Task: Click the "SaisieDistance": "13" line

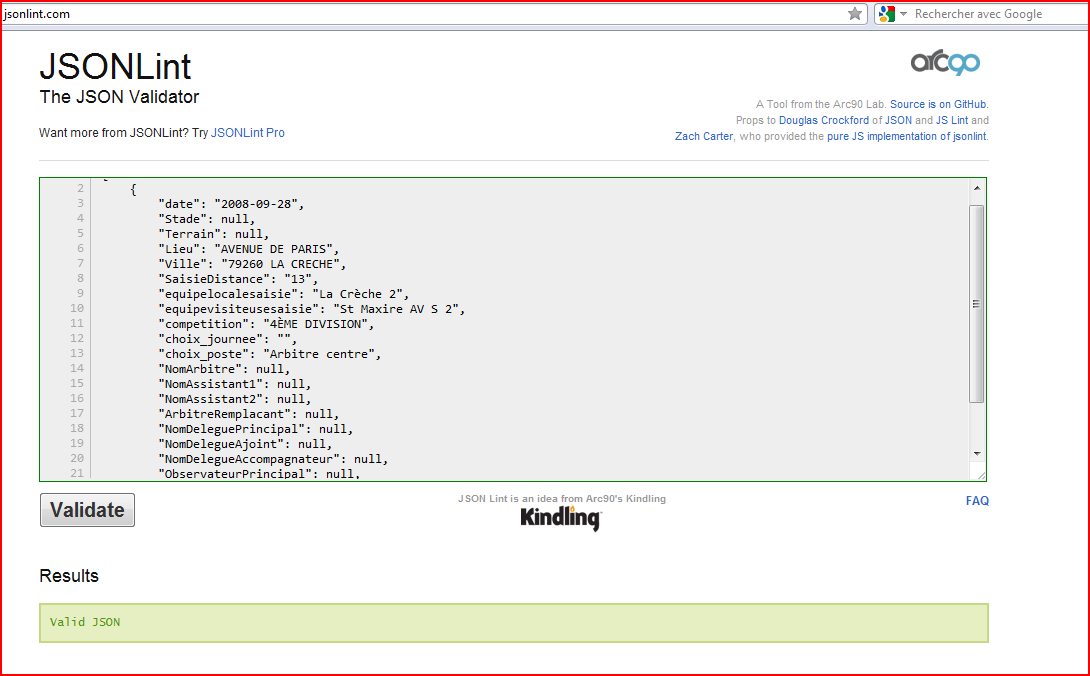Action: click(x=238, y=279)
